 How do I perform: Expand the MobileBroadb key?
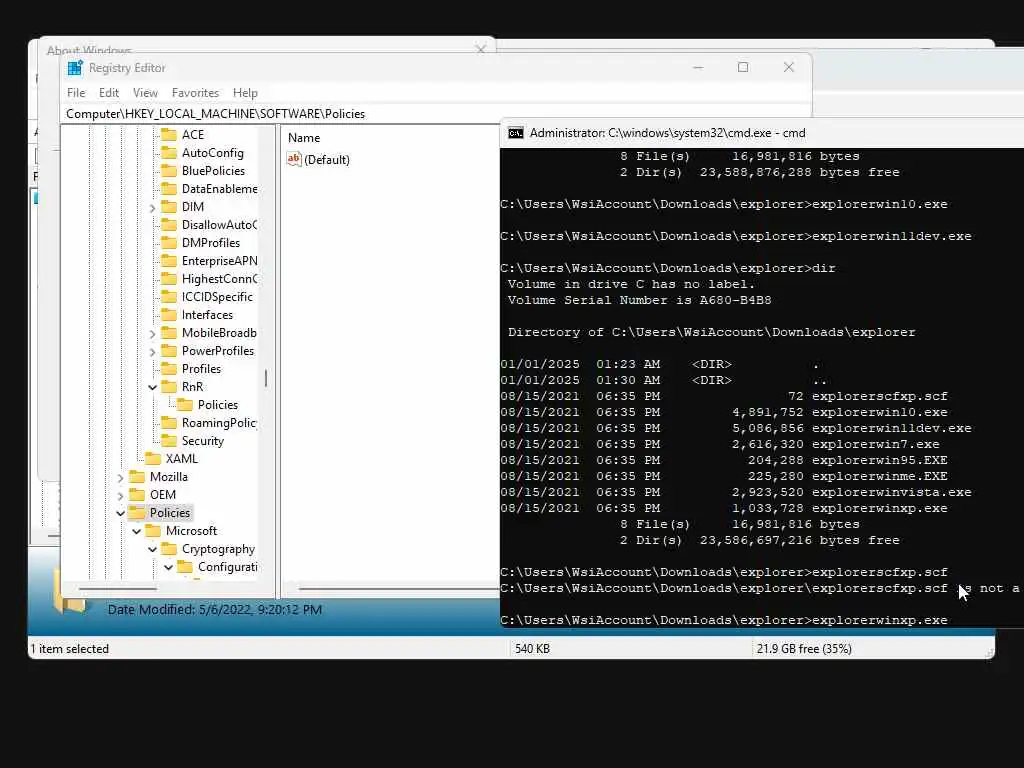point(152,334)
